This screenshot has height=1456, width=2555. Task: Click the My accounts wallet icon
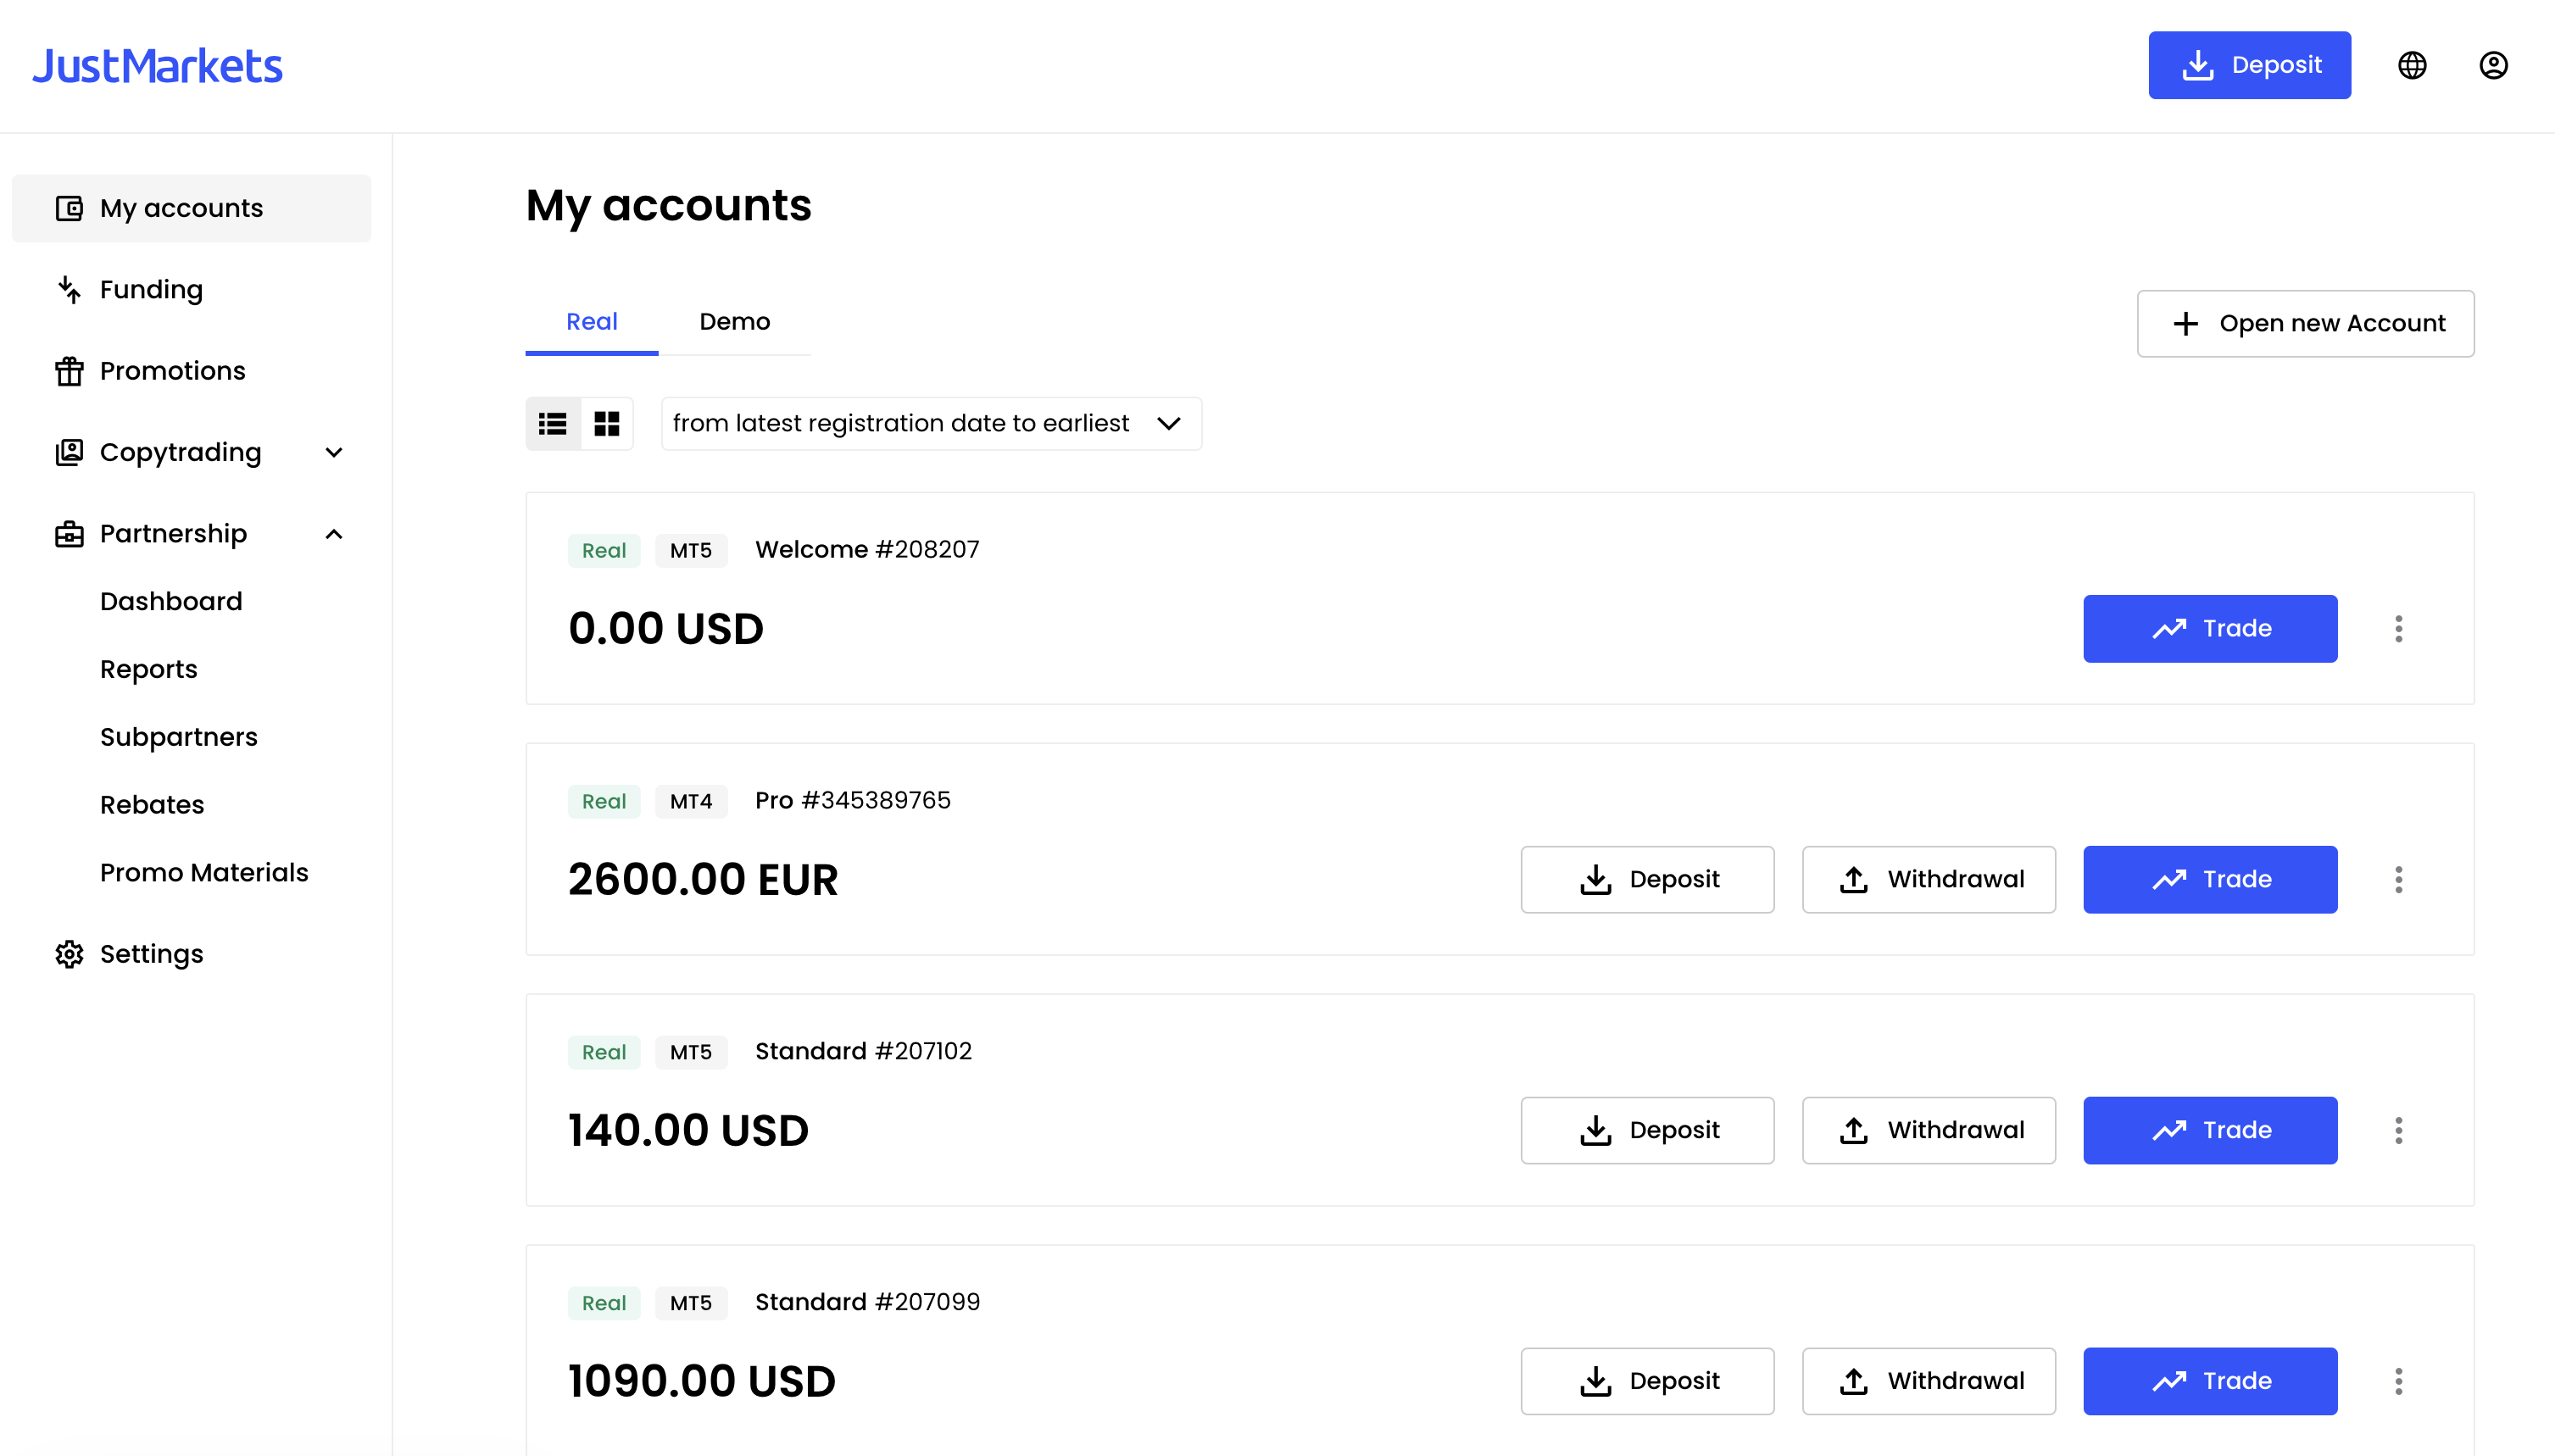pos(69,208)
